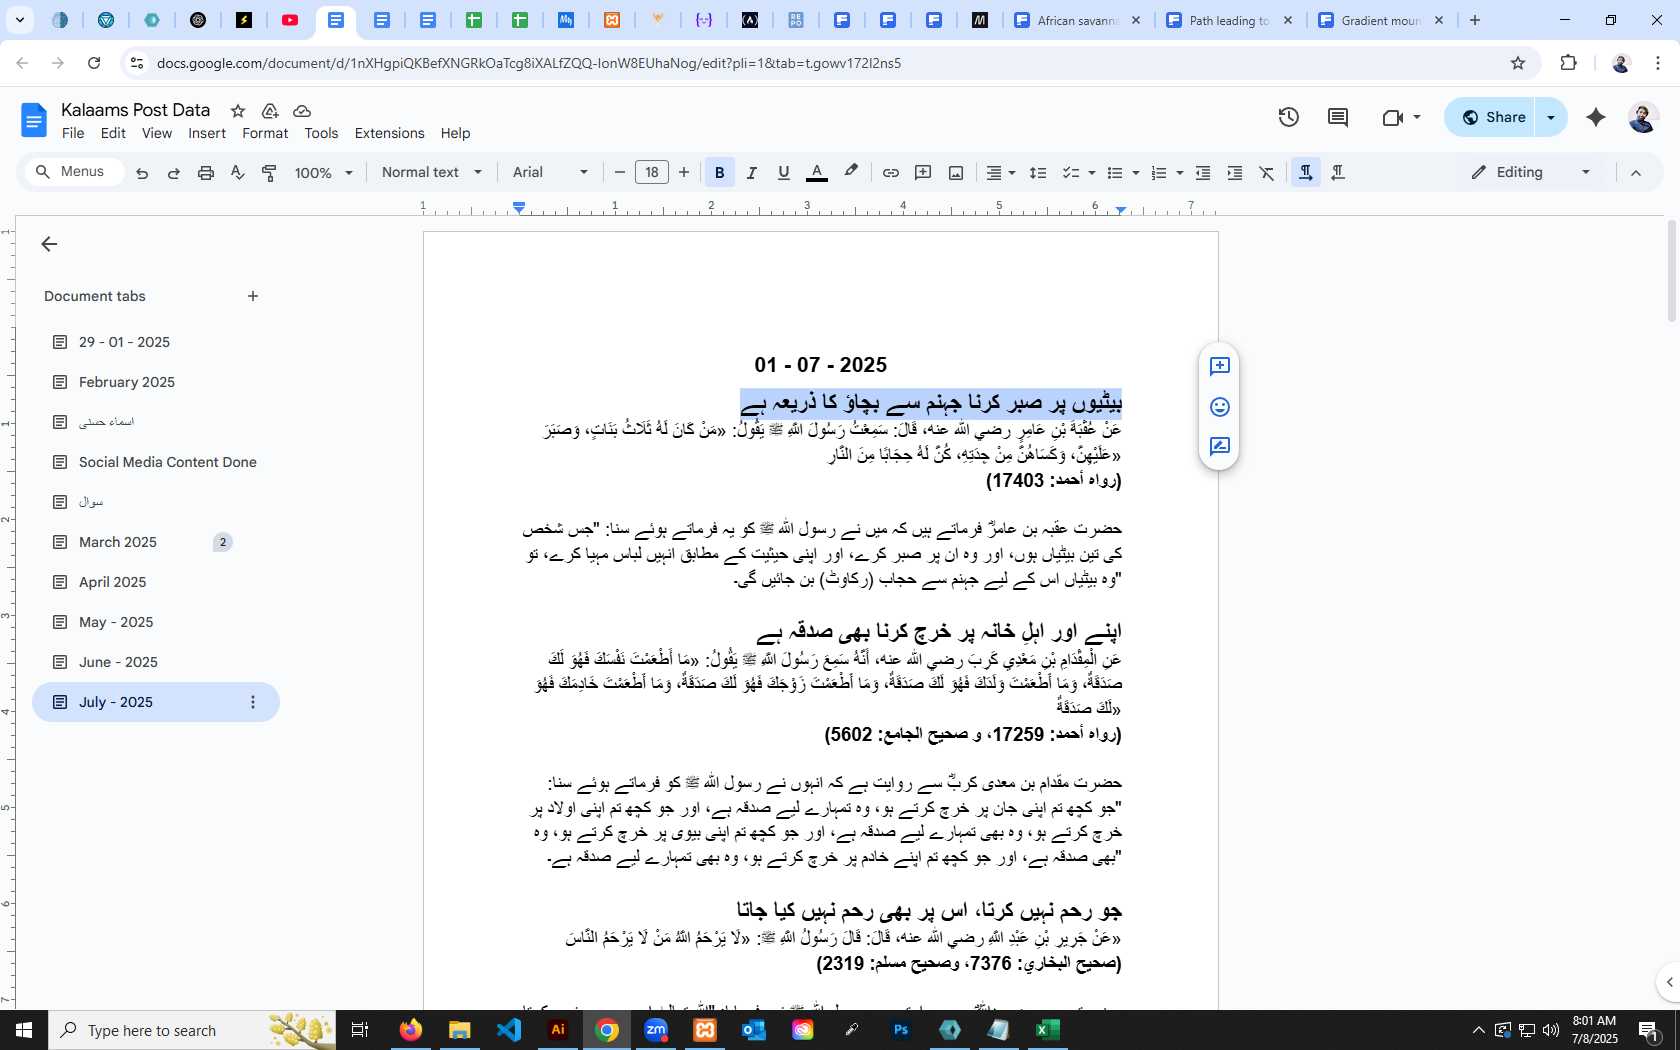Switch to the February 2025 tab

click(x=126, y=382)
